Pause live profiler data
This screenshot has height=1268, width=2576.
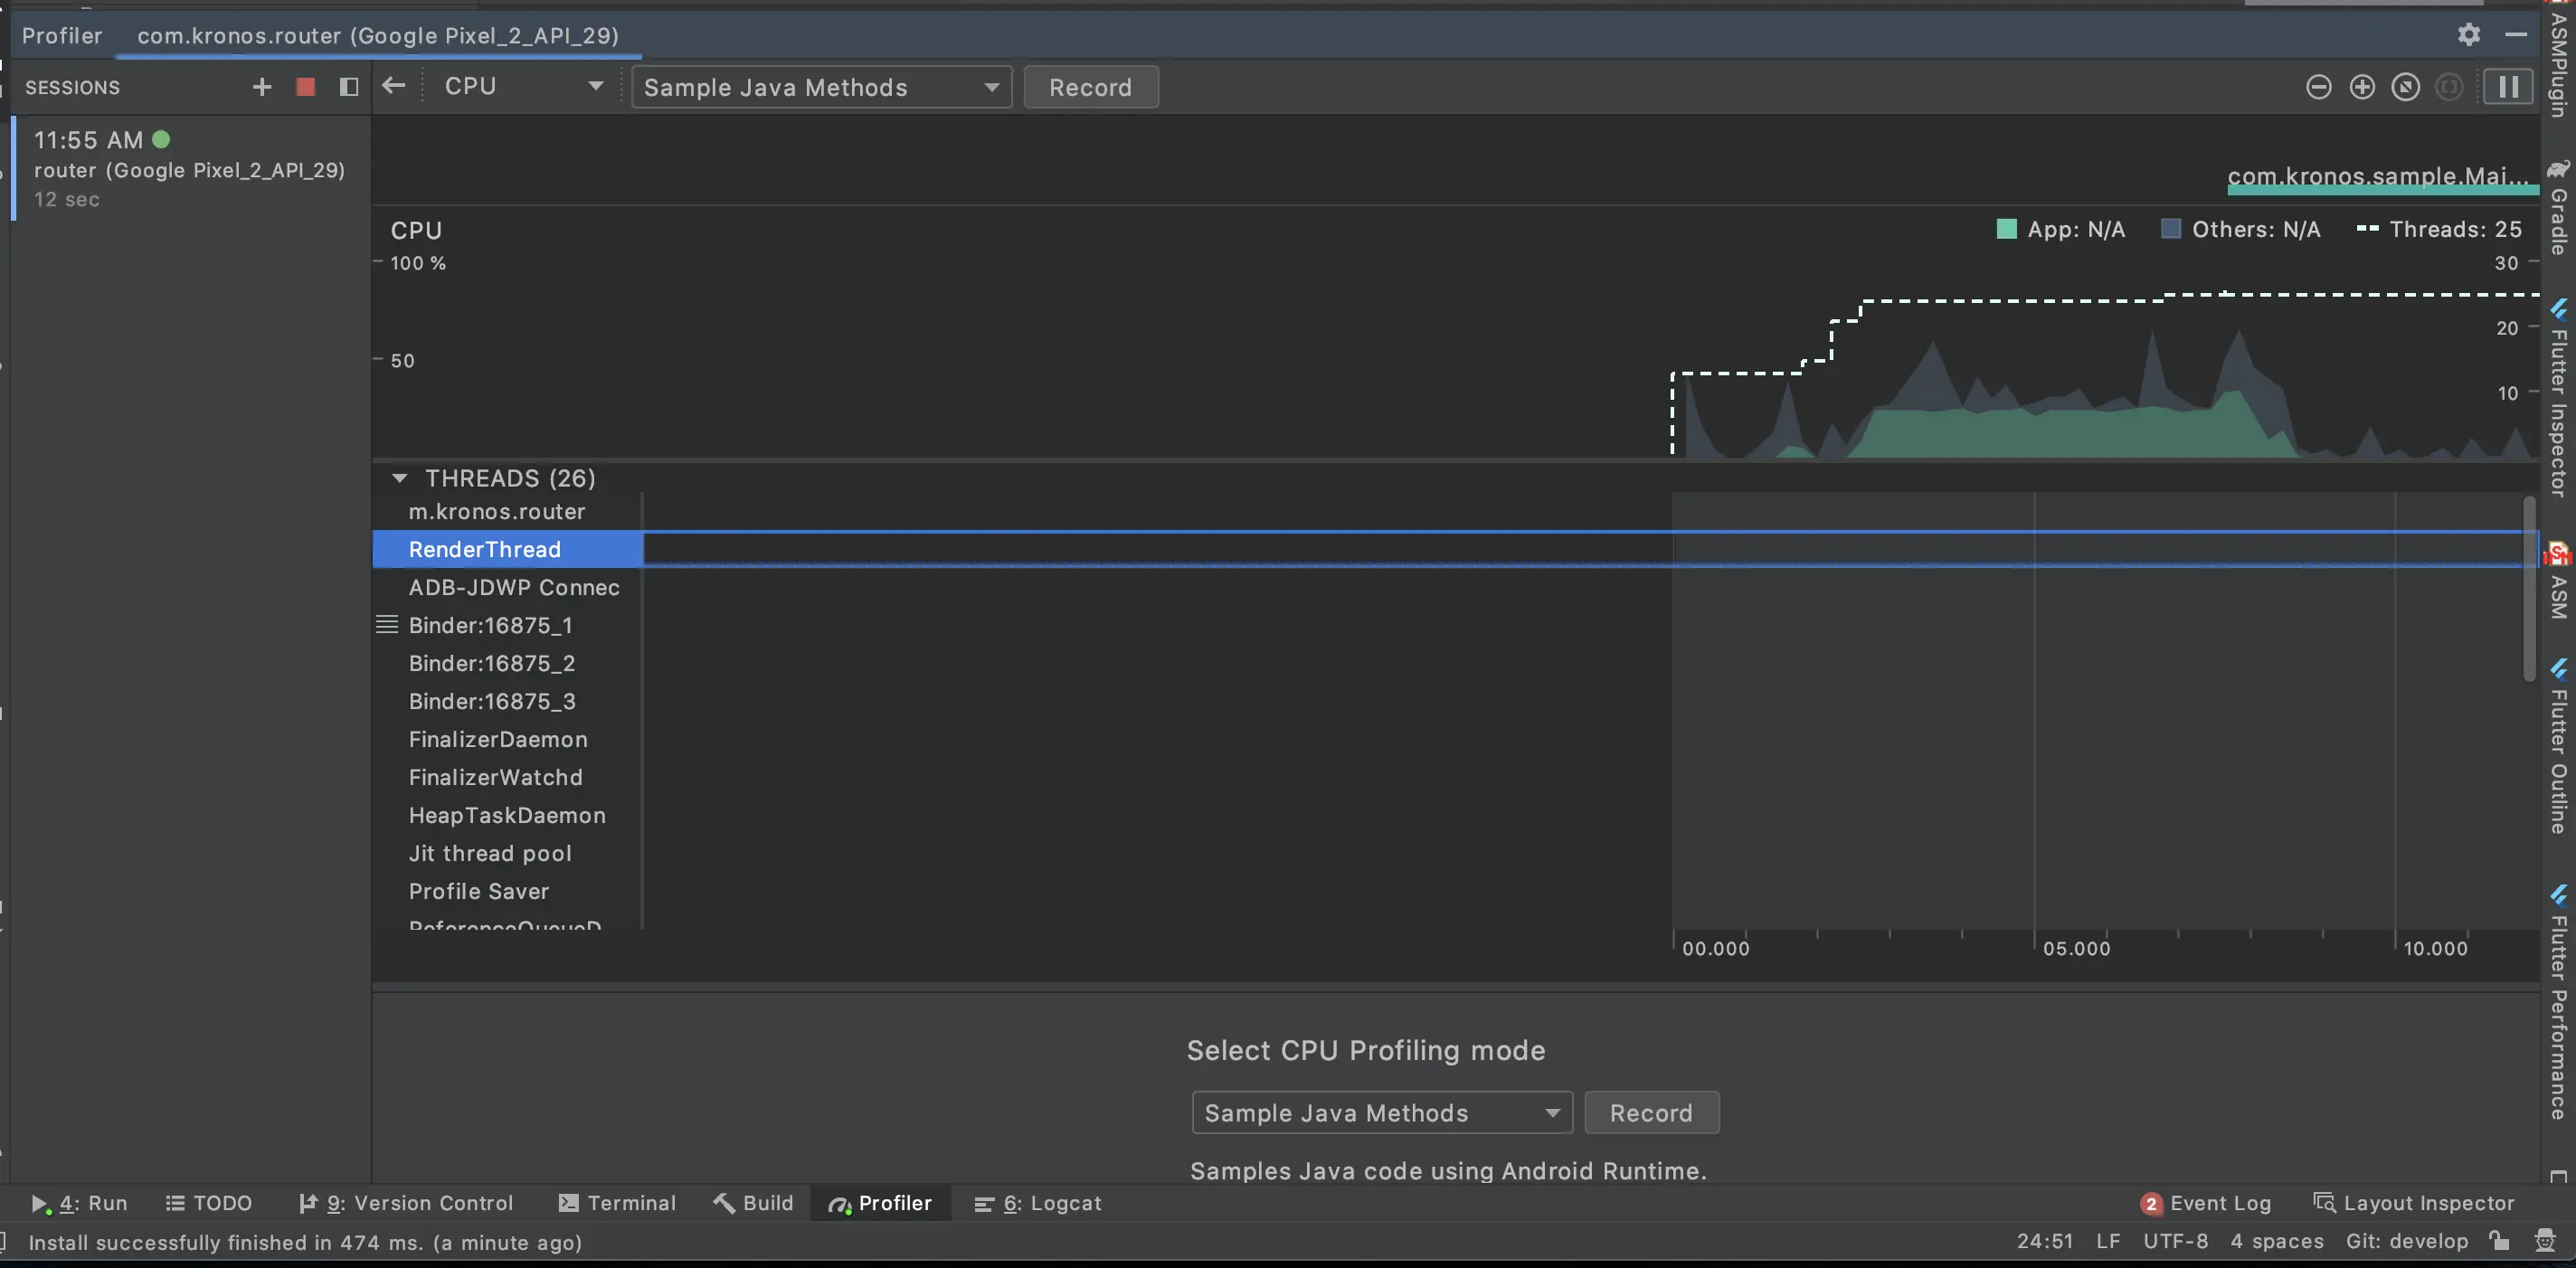pyautogui.click(x=2508, y=87)
